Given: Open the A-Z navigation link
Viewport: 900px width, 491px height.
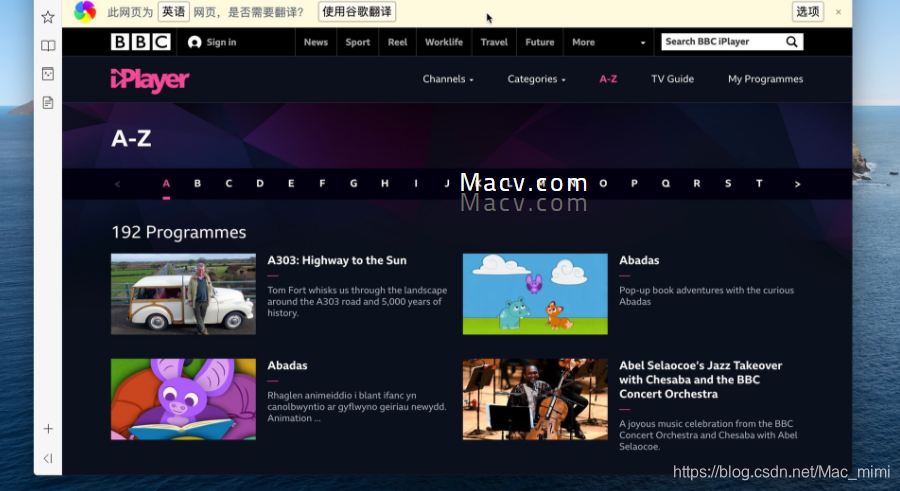Looking at the screenshot, I should 608,79.
